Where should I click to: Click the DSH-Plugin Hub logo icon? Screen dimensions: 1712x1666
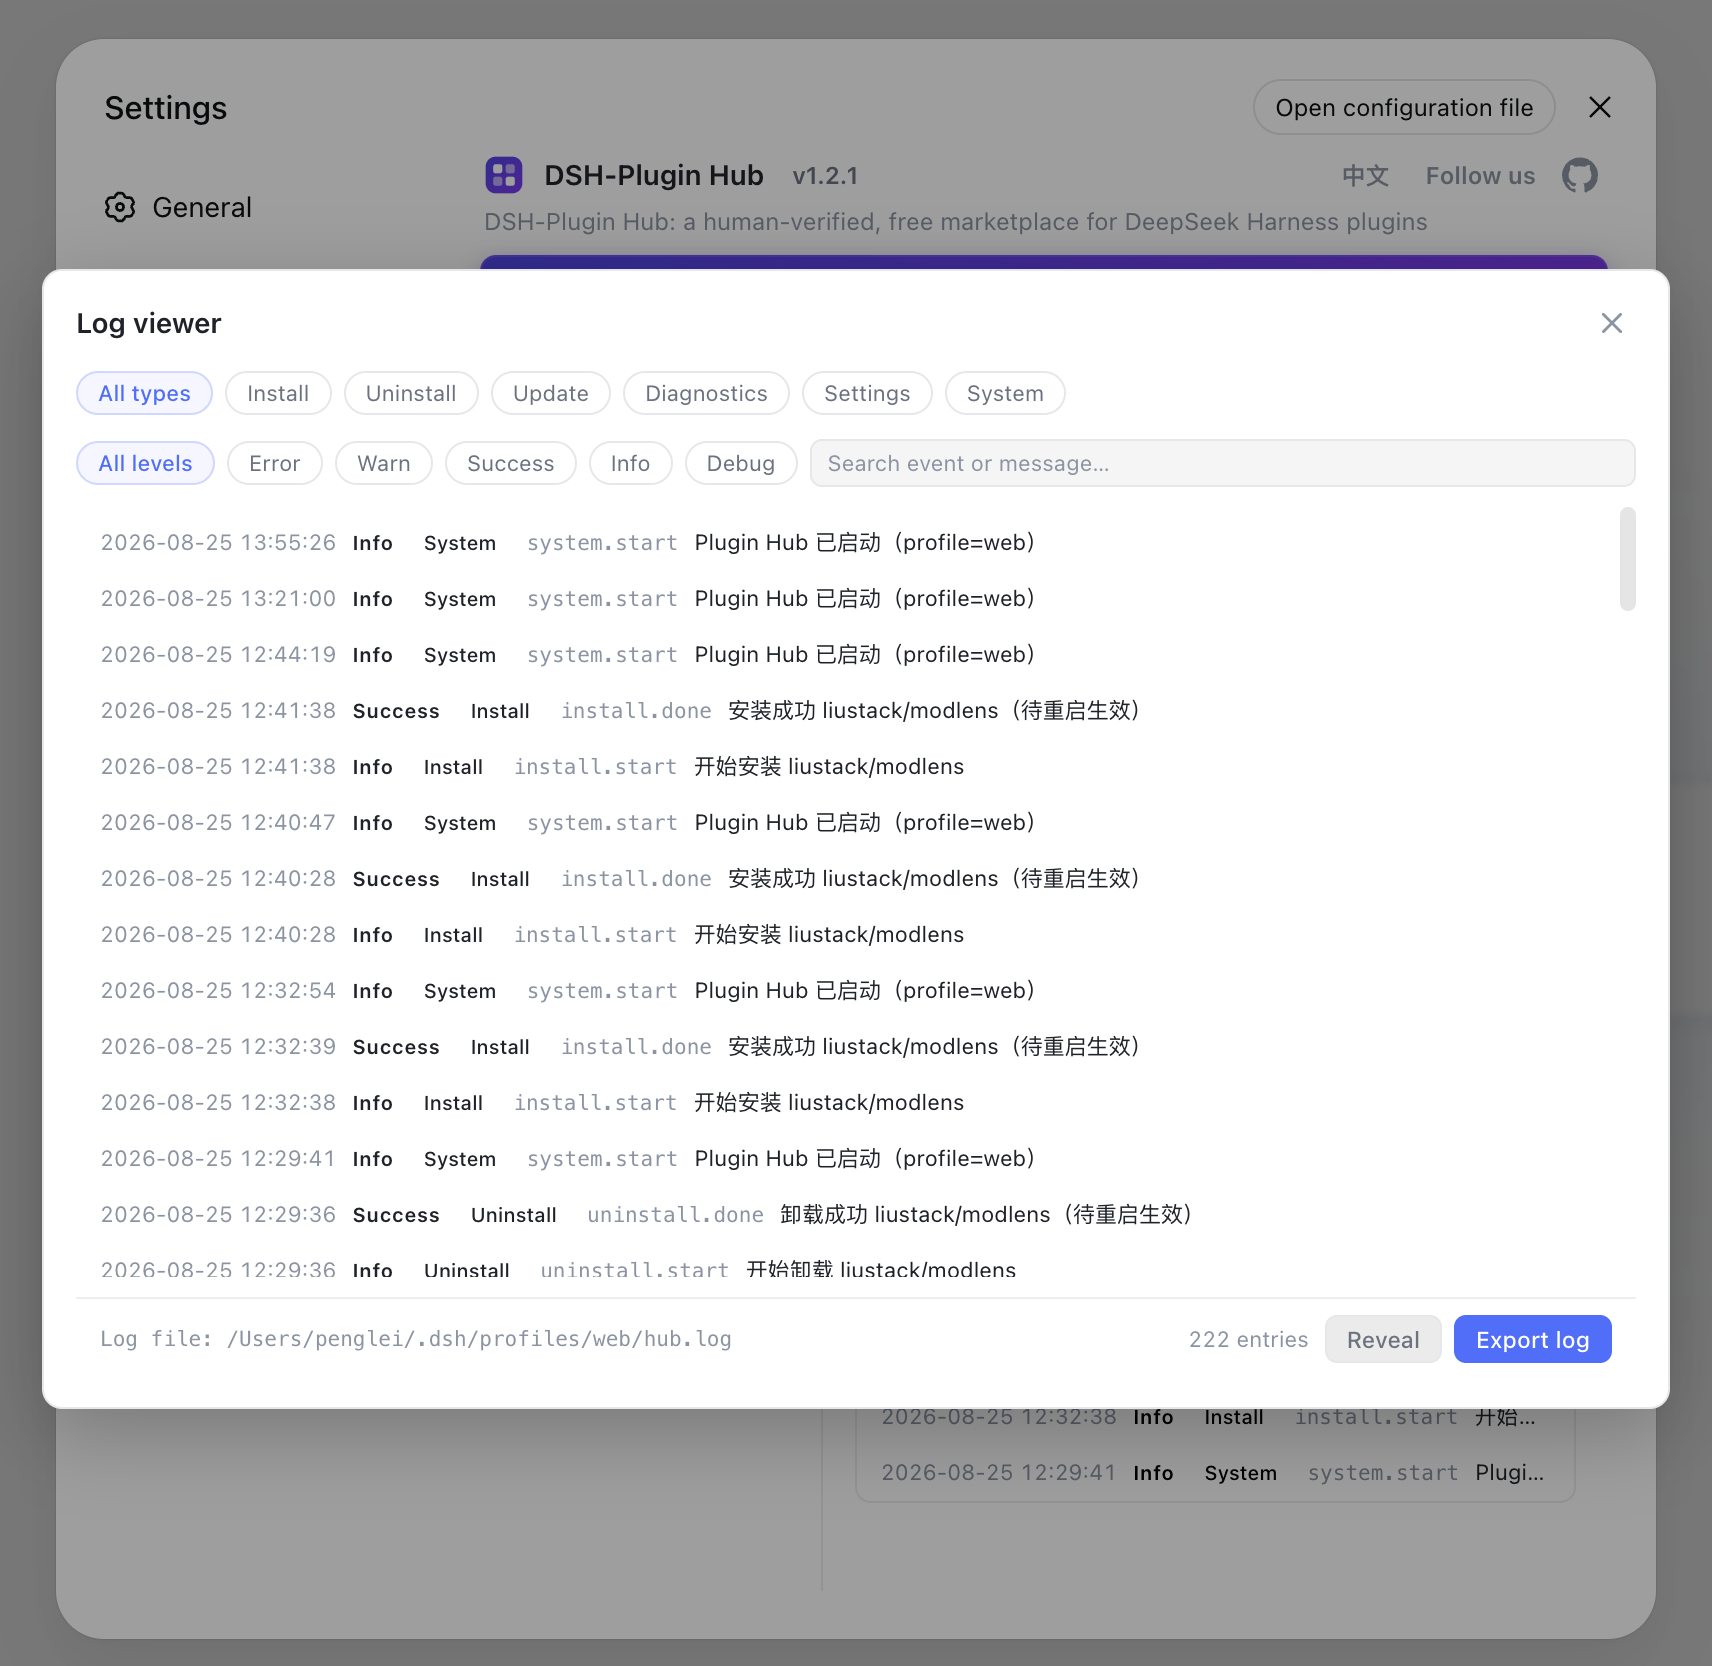(504, 175)
